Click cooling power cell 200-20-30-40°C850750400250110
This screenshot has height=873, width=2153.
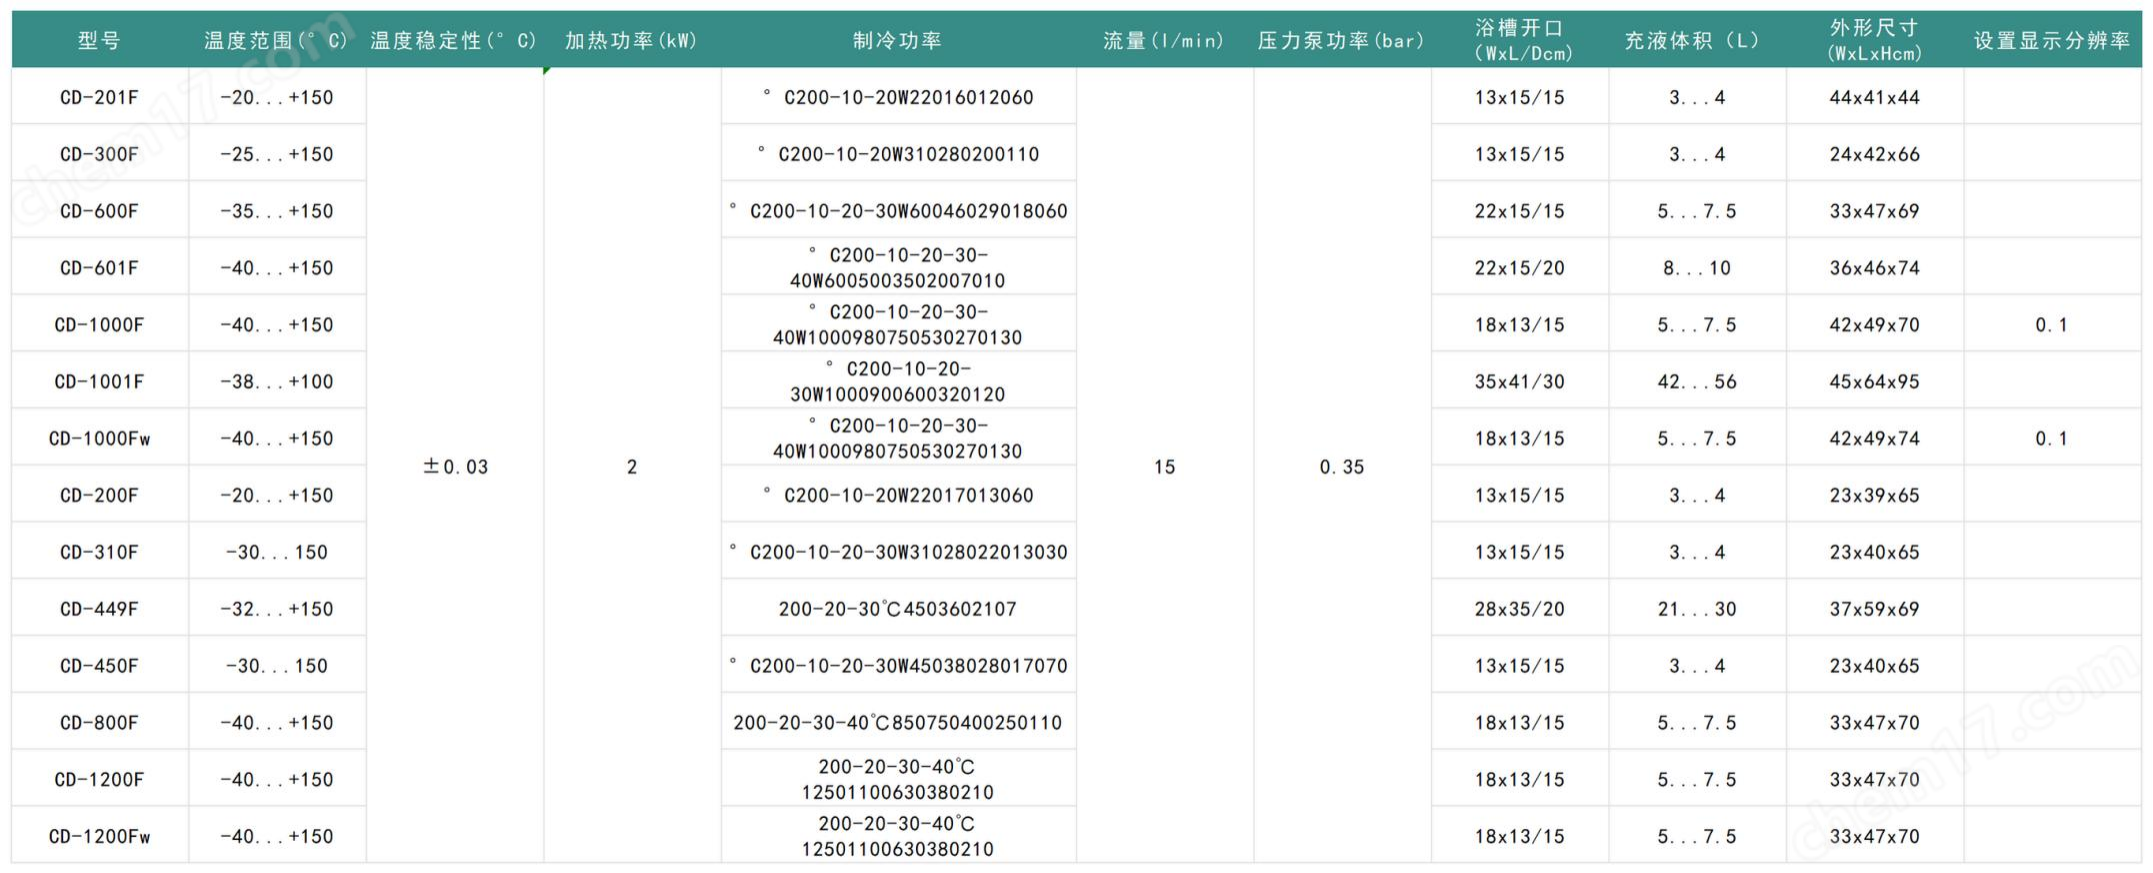[x=898, y=723]
